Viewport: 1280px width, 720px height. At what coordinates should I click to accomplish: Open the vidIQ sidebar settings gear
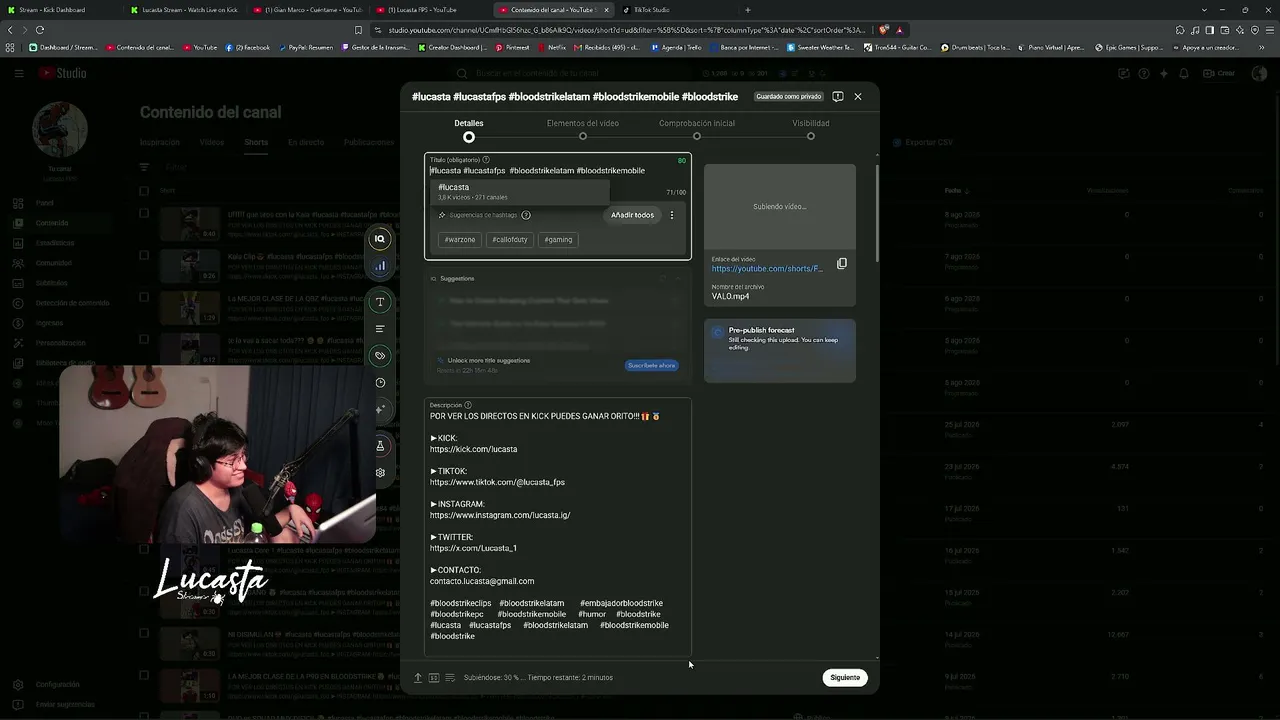click(x=380, y=473)
